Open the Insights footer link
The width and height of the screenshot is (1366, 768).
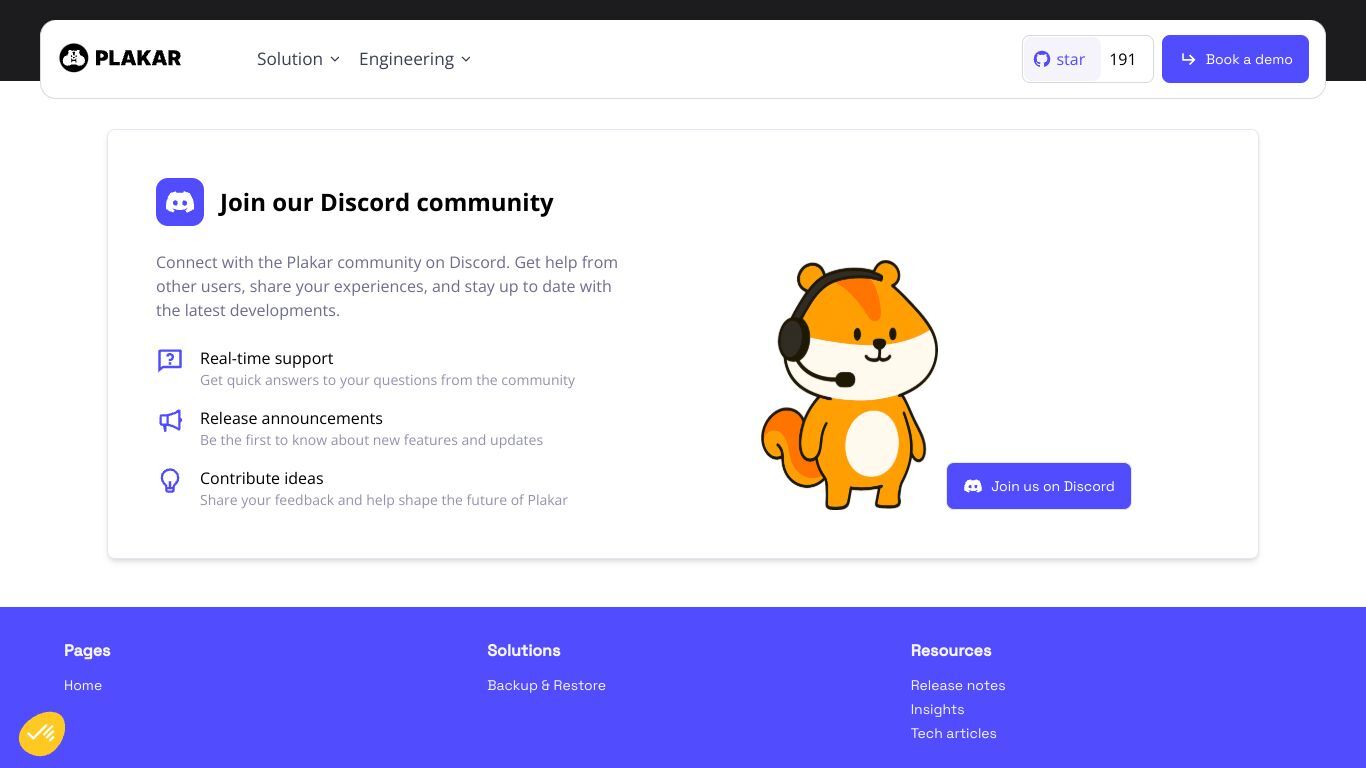(x=937, y=709)
